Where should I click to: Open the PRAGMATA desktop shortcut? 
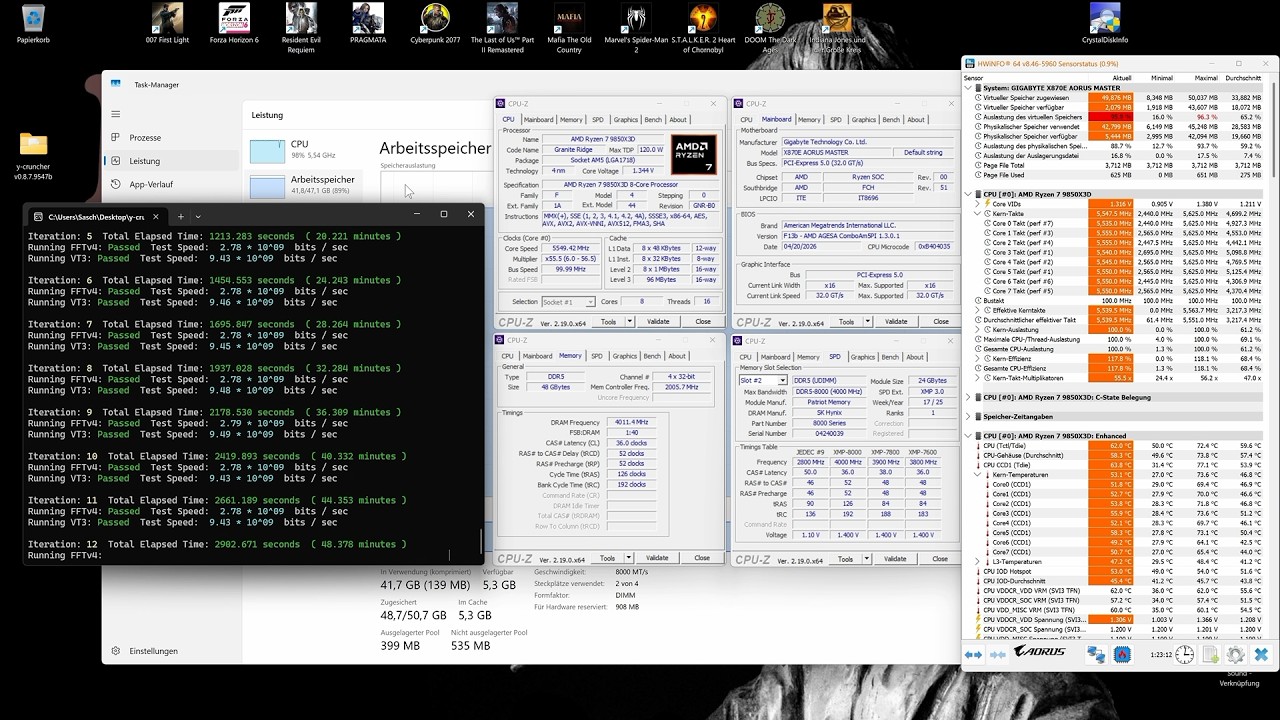coord(368,24)
